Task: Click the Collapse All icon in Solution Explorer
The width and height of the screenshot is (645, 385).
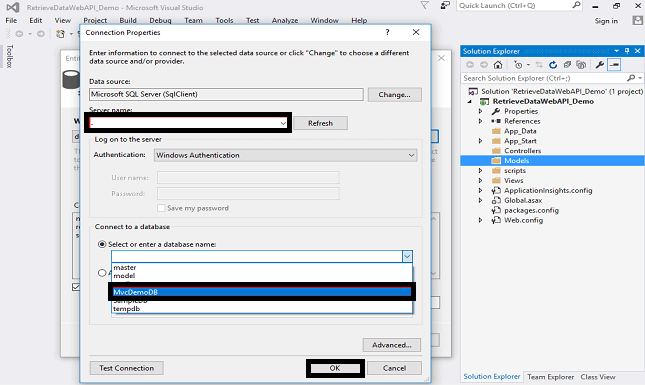Action: [x=567, y=65]
